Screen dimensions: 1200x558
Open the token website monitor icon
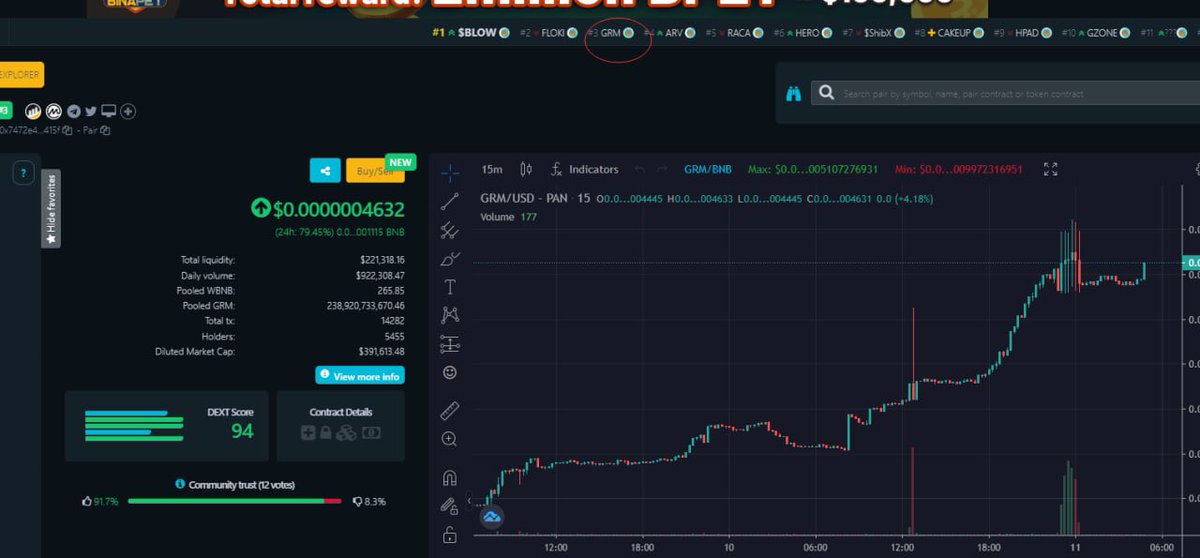point(109,111)
